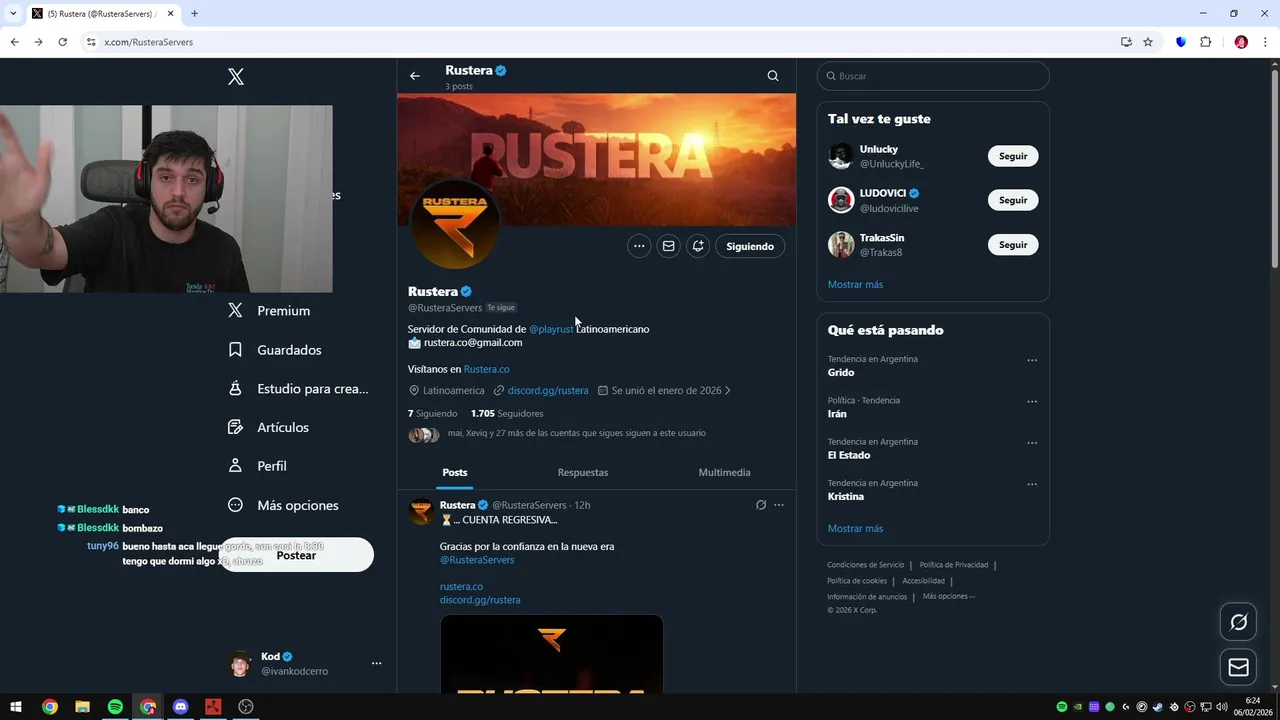
Task: Switch to the Posts tab
Action: (455, 472)
